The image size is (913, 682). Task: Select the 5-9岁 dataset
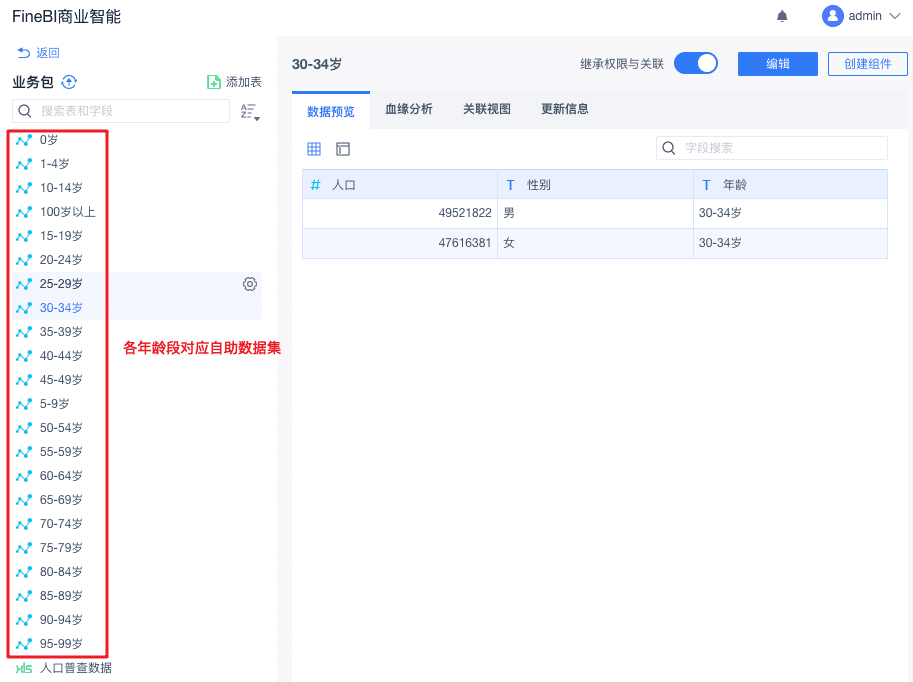coord(55,404)
